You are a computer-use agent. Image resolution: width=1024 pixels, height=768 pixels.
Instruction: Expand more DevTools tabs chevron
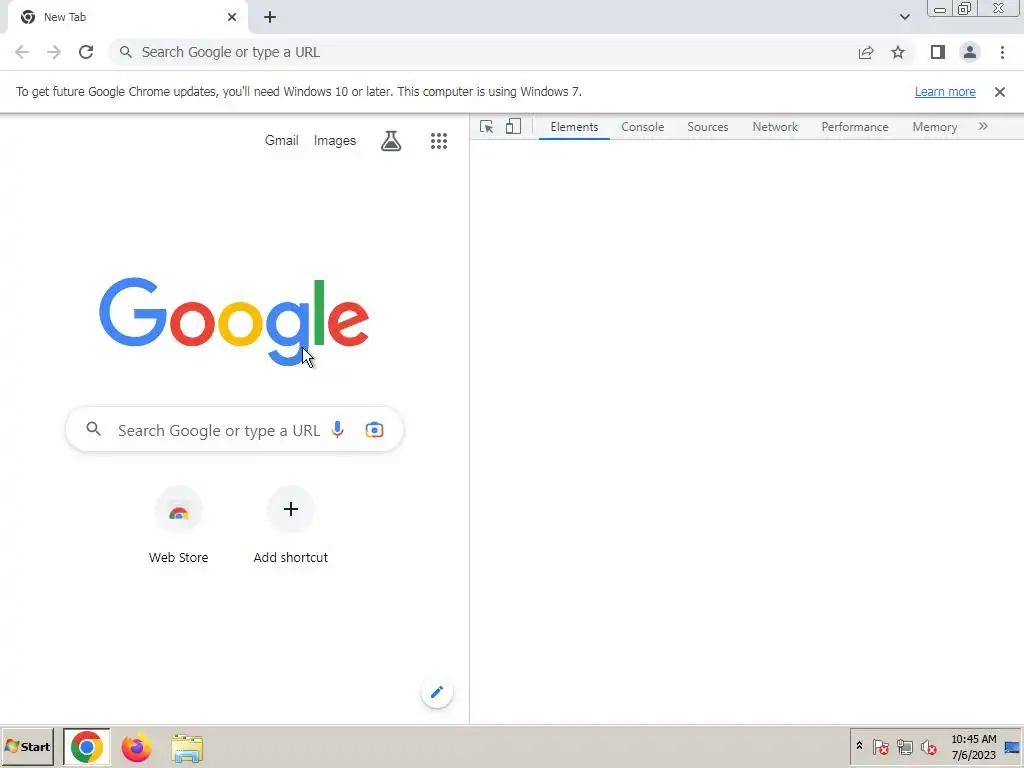[983, 126]
